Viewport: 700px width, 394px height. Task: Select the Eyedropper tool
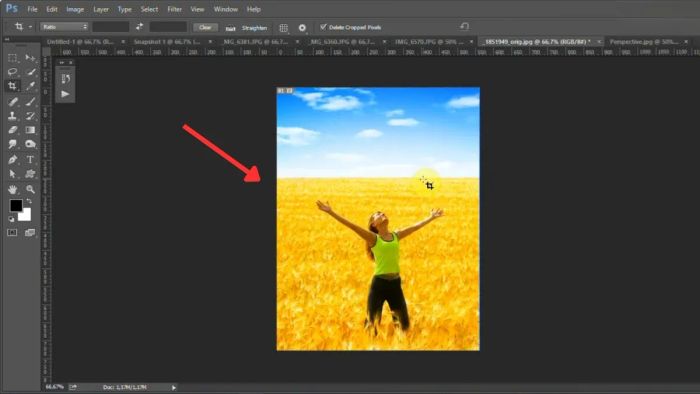[x=30, y=86]
